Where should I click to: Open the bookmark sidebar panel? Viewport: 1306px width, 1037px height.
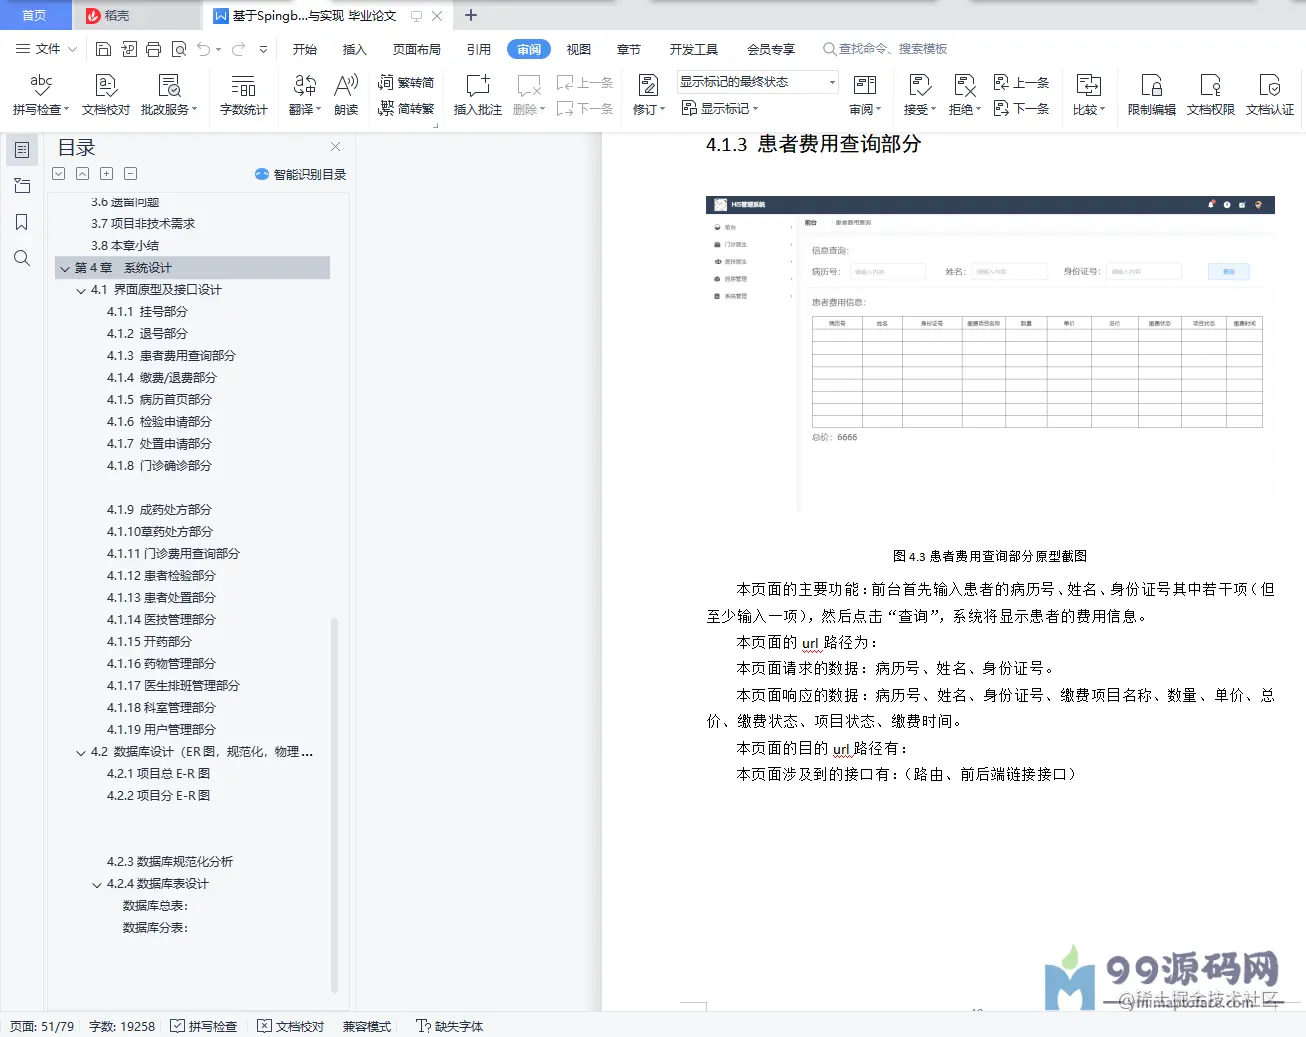[x=22, y=222]
